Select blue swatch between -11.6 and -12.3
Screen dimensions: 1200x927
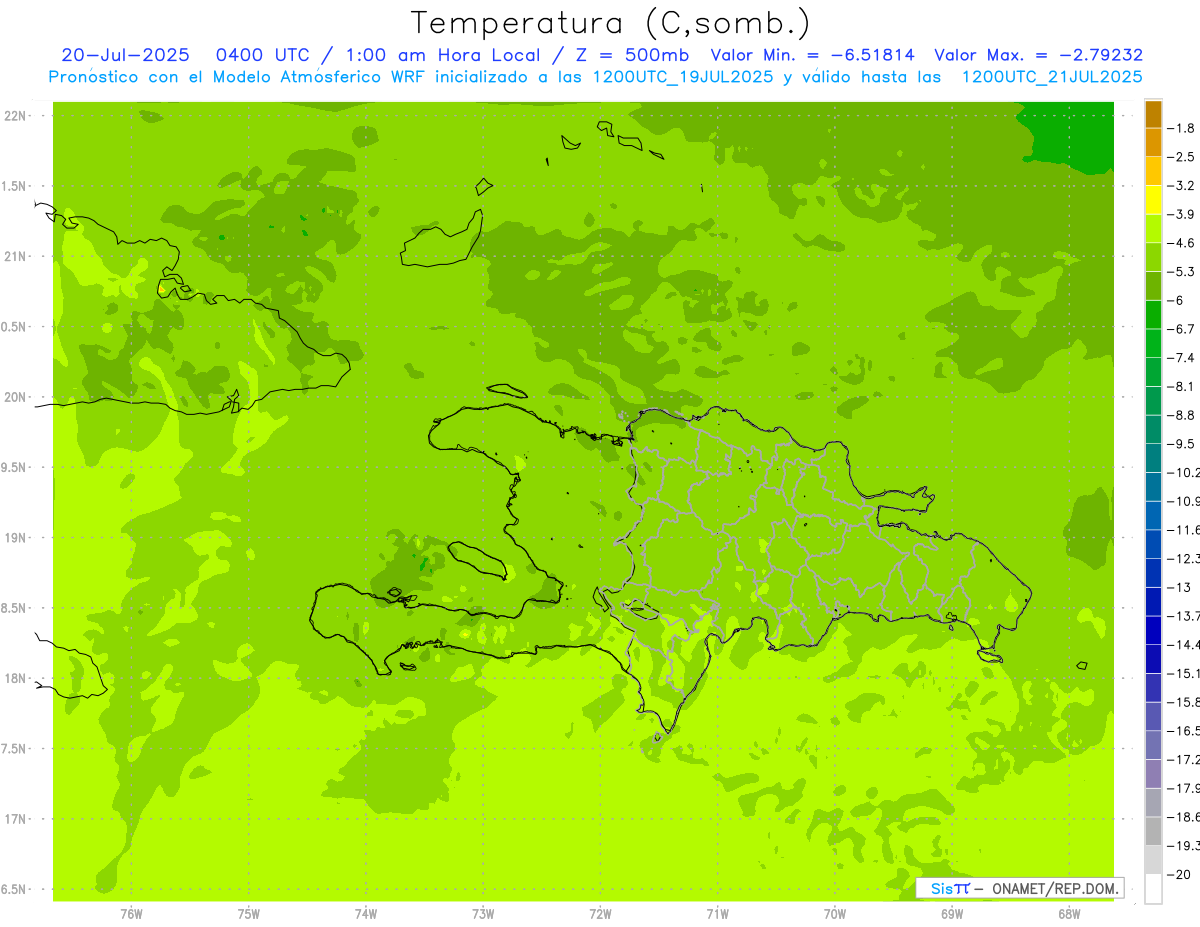(x=1153, y=544)
